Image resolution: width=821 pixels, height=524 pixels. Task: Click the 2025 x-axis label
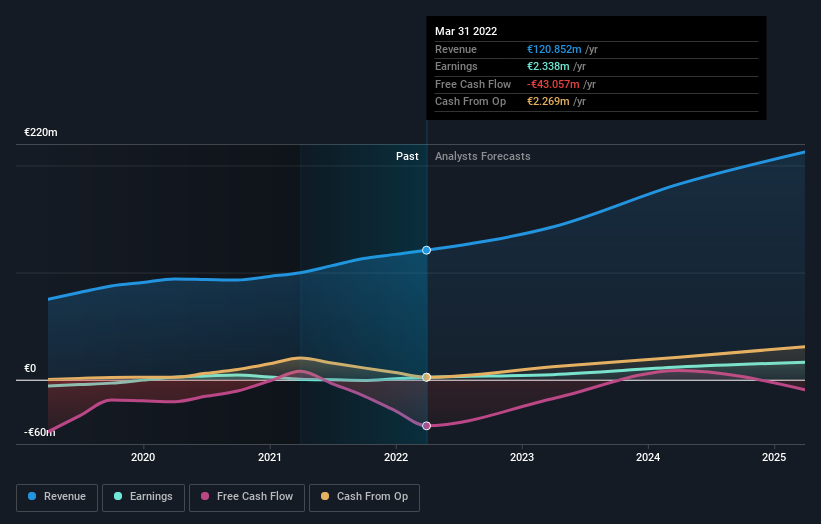(774, 458)
